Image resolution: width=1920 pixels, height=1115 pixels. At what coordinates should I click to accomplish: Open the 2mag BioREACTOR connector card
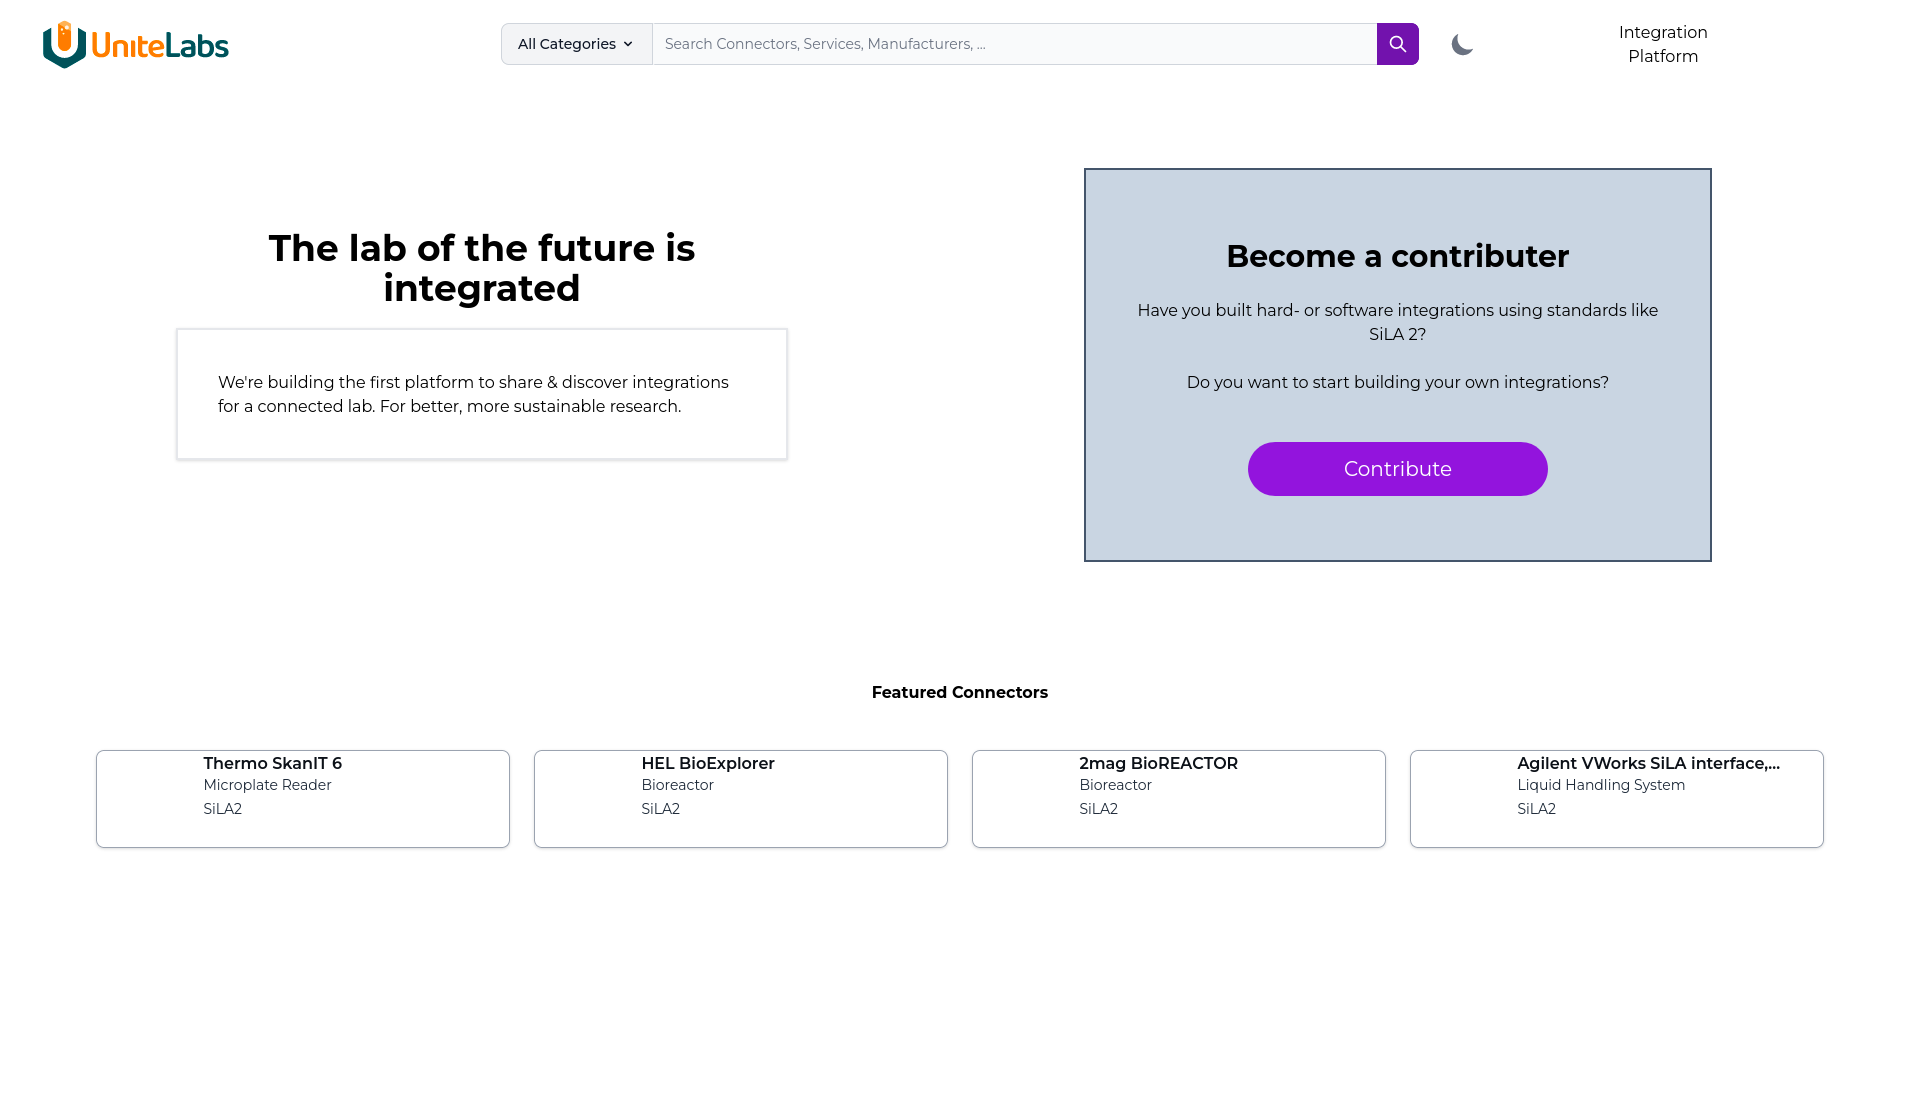coord(1179,799)
